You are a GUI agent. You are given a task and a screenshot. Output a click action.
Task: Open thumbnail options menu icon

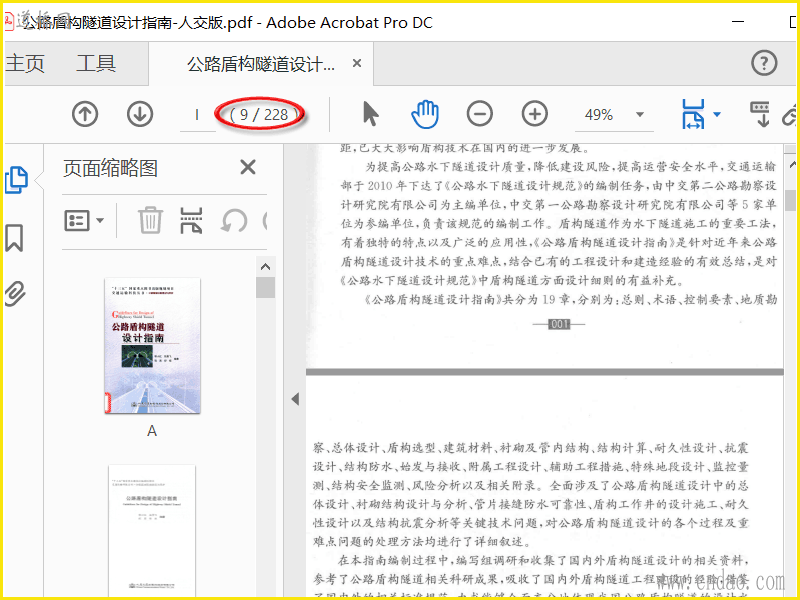click(84, 221)
